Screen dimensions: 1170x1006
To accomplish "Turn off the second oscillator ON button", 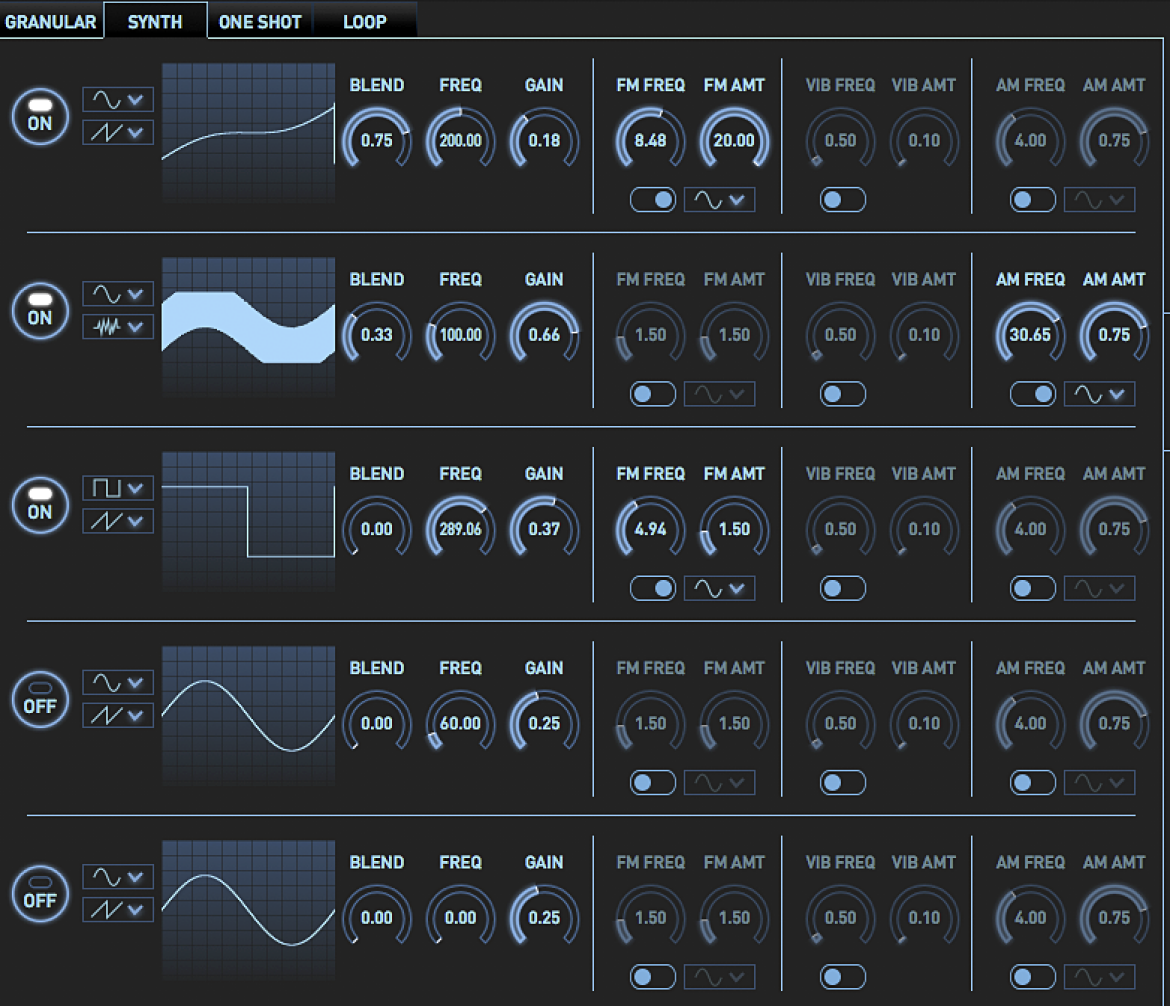I will (x=40, y=310).
